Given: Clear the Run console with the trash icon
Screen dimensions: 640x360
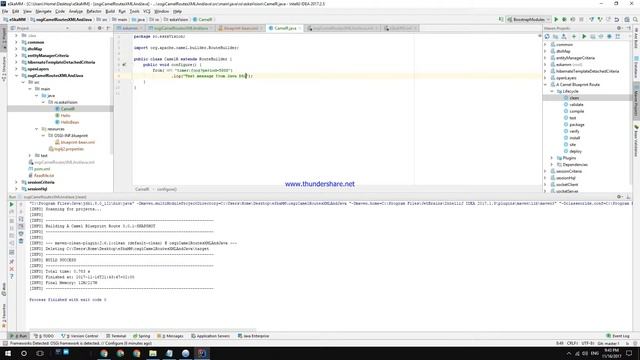Looking at the screenshot, I should [21, 241].
